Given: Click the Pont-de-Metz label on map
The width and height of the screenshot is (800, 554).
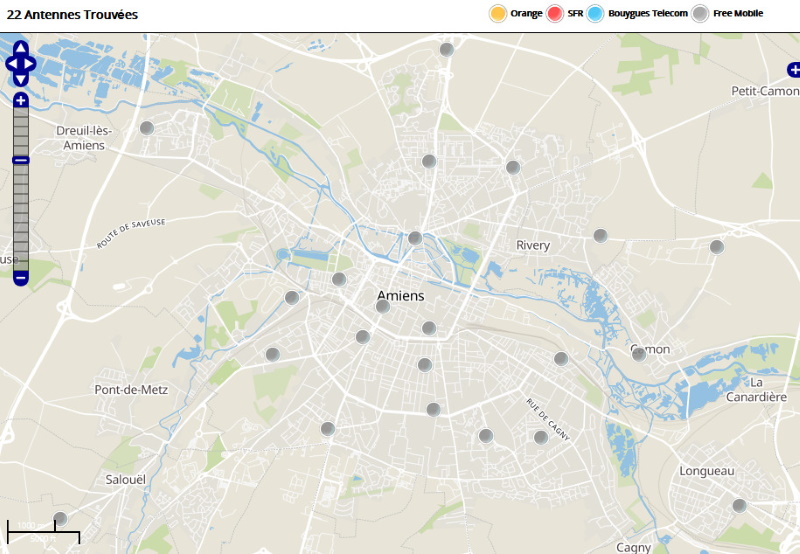Looking at the screenshot, I should click(x=131, y=389).
